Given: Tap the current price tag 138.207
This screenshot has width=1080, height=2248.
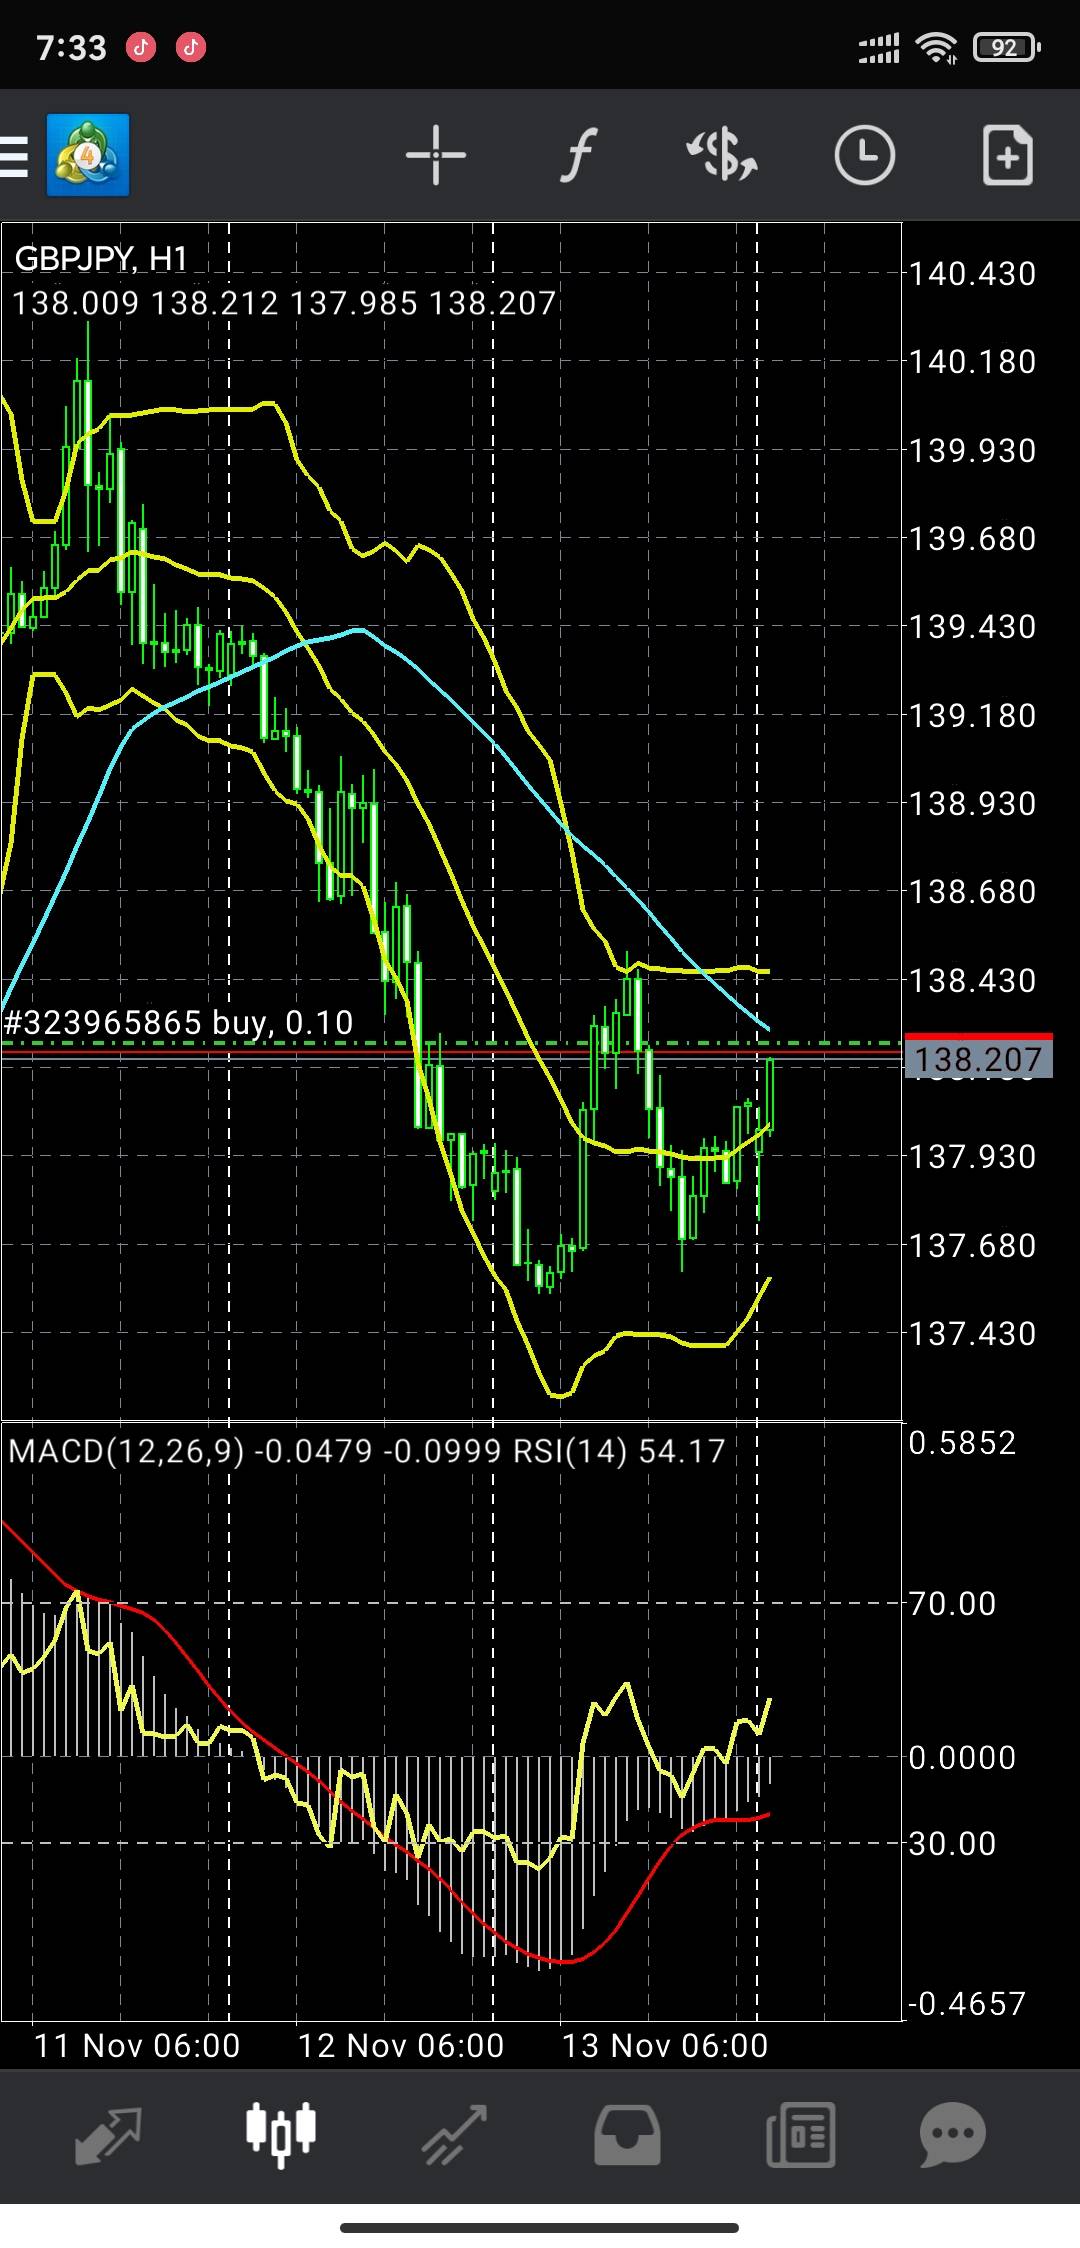Looking at the screenshot, I should tap(978, 1059).
